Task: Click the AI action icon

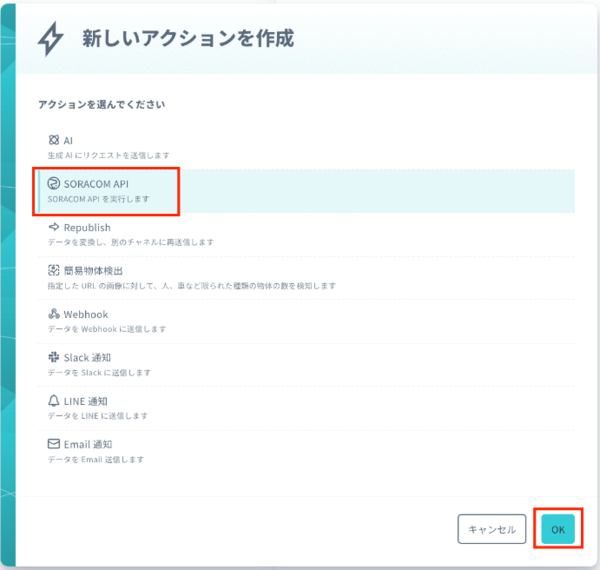Action: pyautogui.click(x=54, y=140)
